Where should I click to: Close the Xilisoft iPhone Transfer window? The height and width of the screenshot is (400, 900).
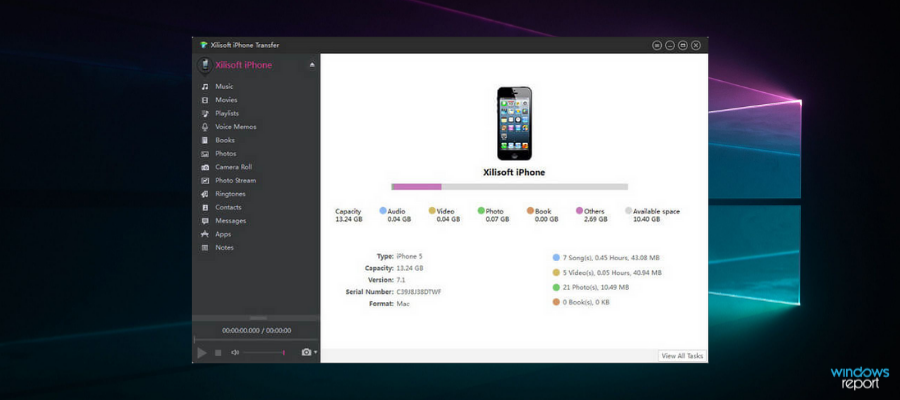pyautogui.click(x=696, y=45)
